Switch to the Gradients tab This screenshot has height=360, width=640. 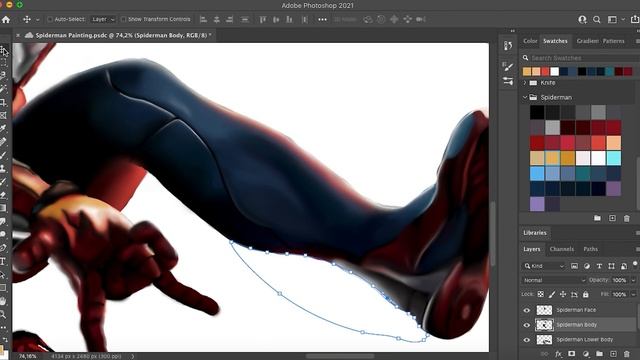[x=587, y=41]
